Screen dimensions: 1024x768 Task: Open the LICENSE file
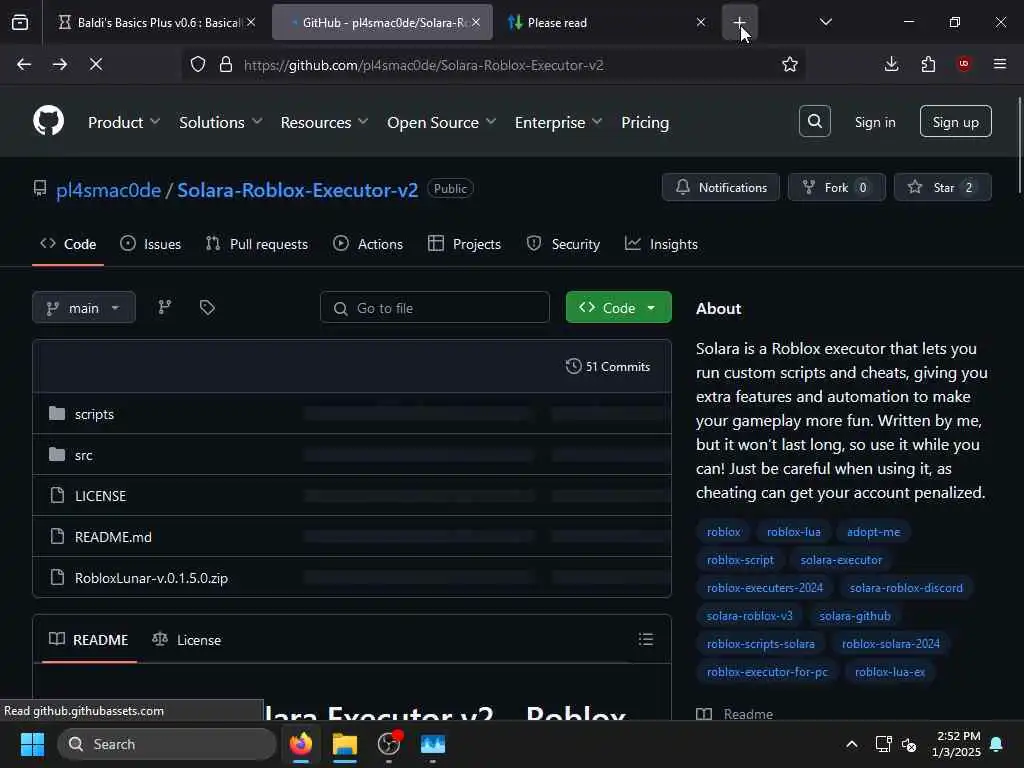(101, 496)
